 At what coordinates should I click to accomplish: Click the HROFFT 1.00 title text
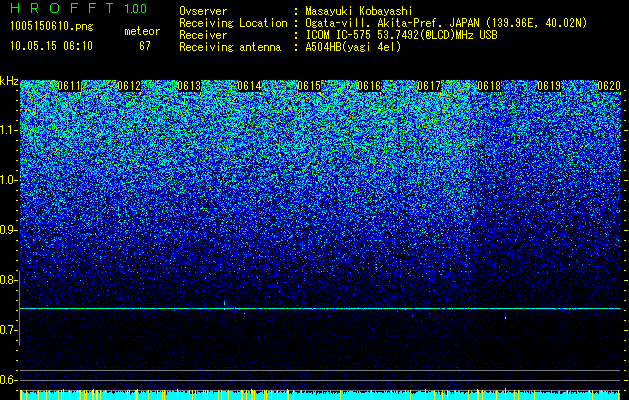click(x=78, y=8)
